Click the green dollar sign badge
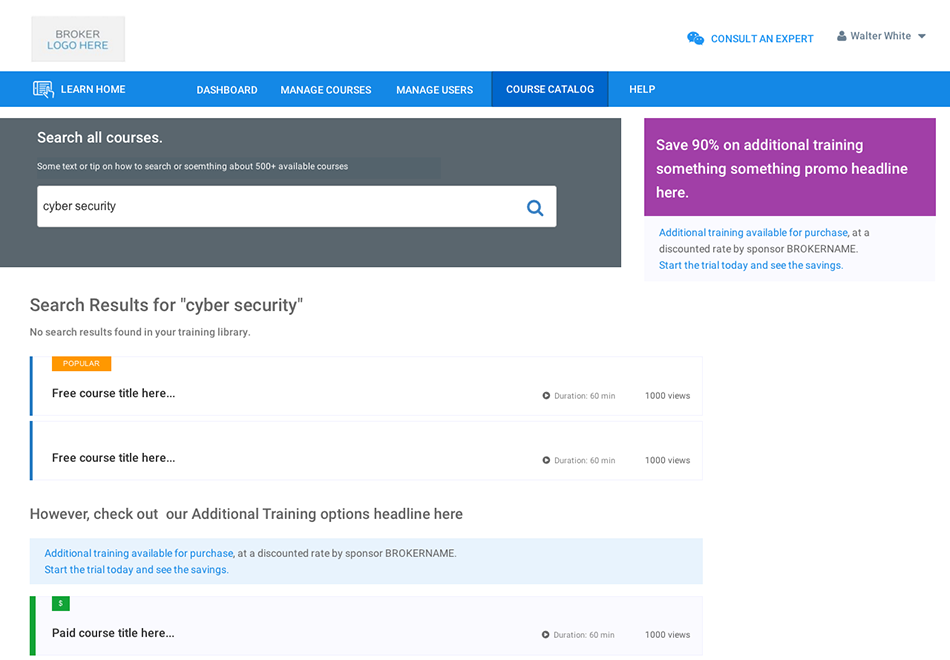 click(61, 603)
